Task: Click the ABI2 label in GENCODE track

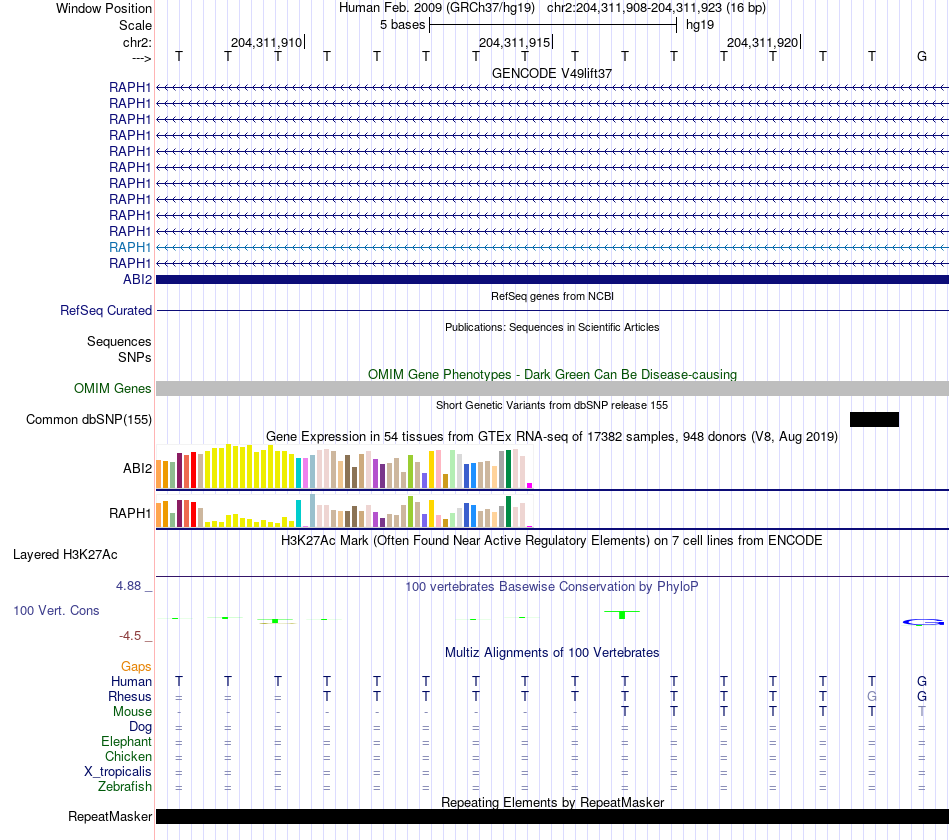Action: (x=138, y=279)
